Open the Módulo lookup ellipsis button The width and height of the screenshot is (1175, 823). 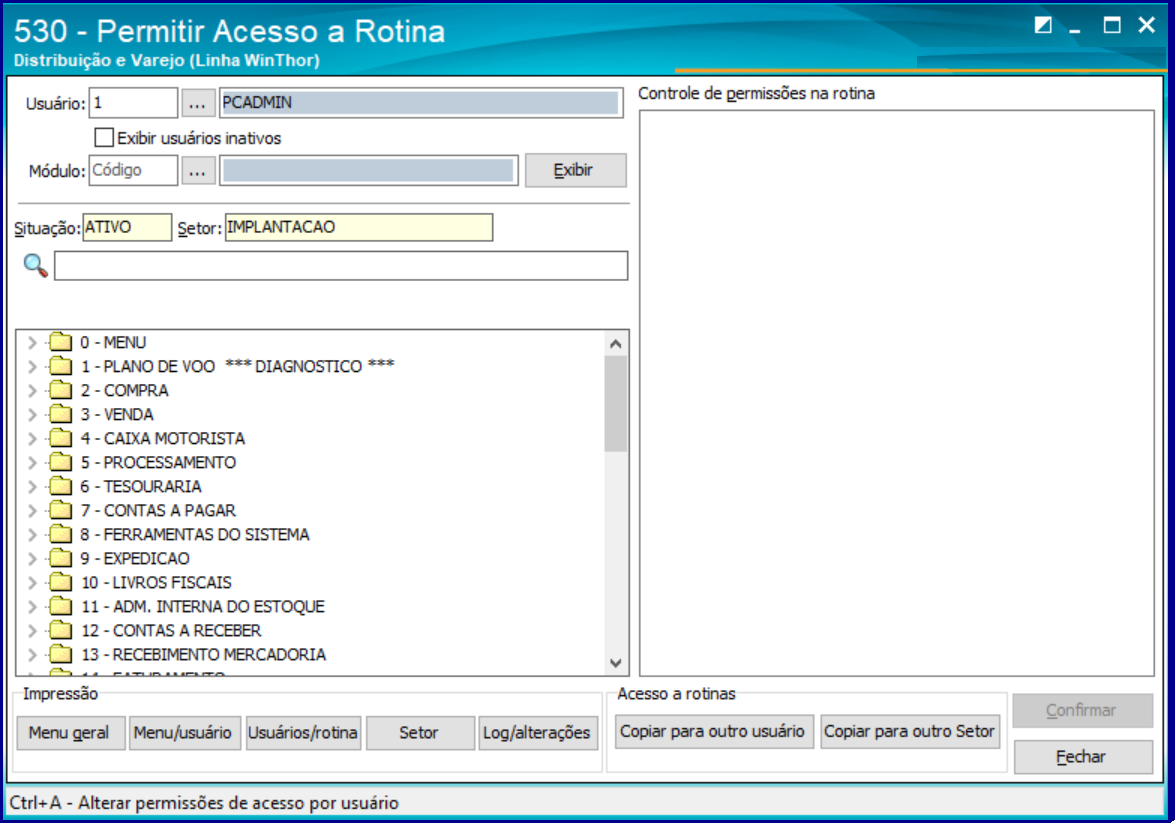tap(197, 171)
